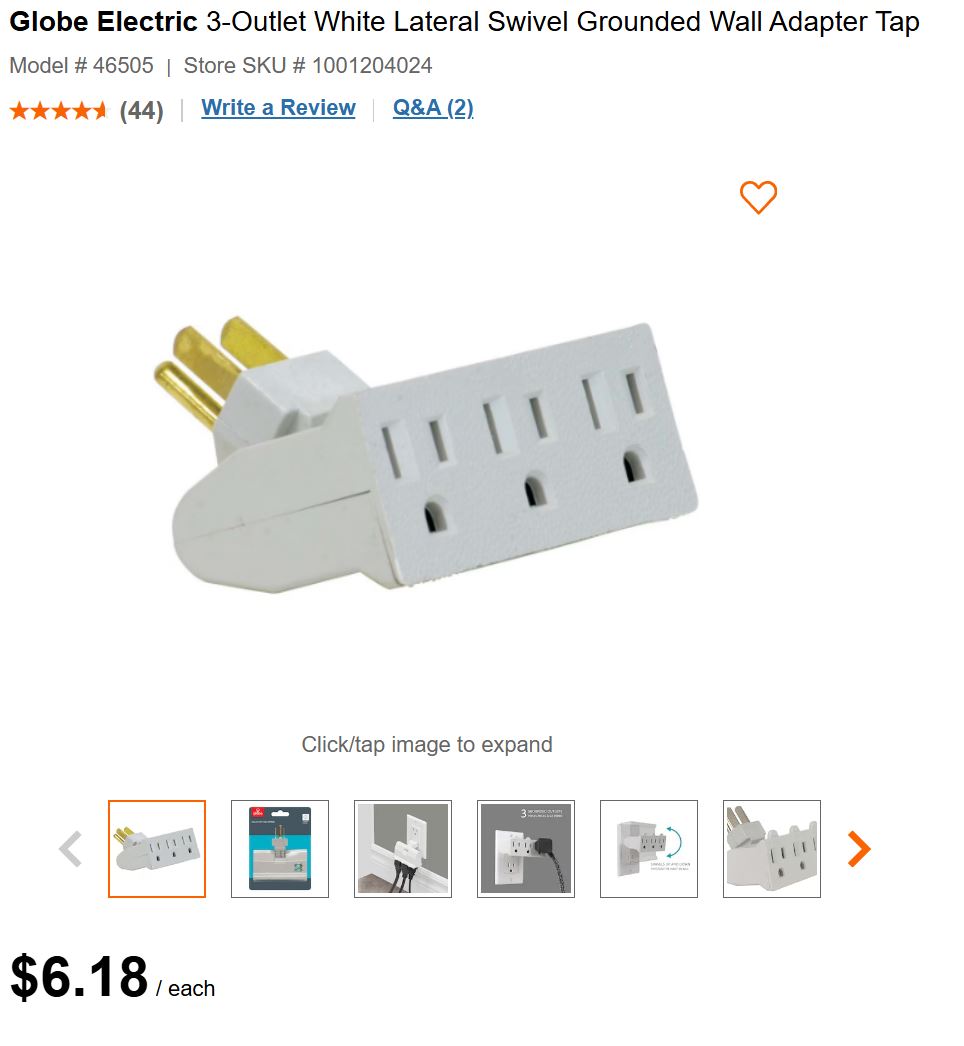This screenshot has width=964, height=1046.
Task: Select thumbnail showing swivel rotation arrows
Action: click(648, 849)
